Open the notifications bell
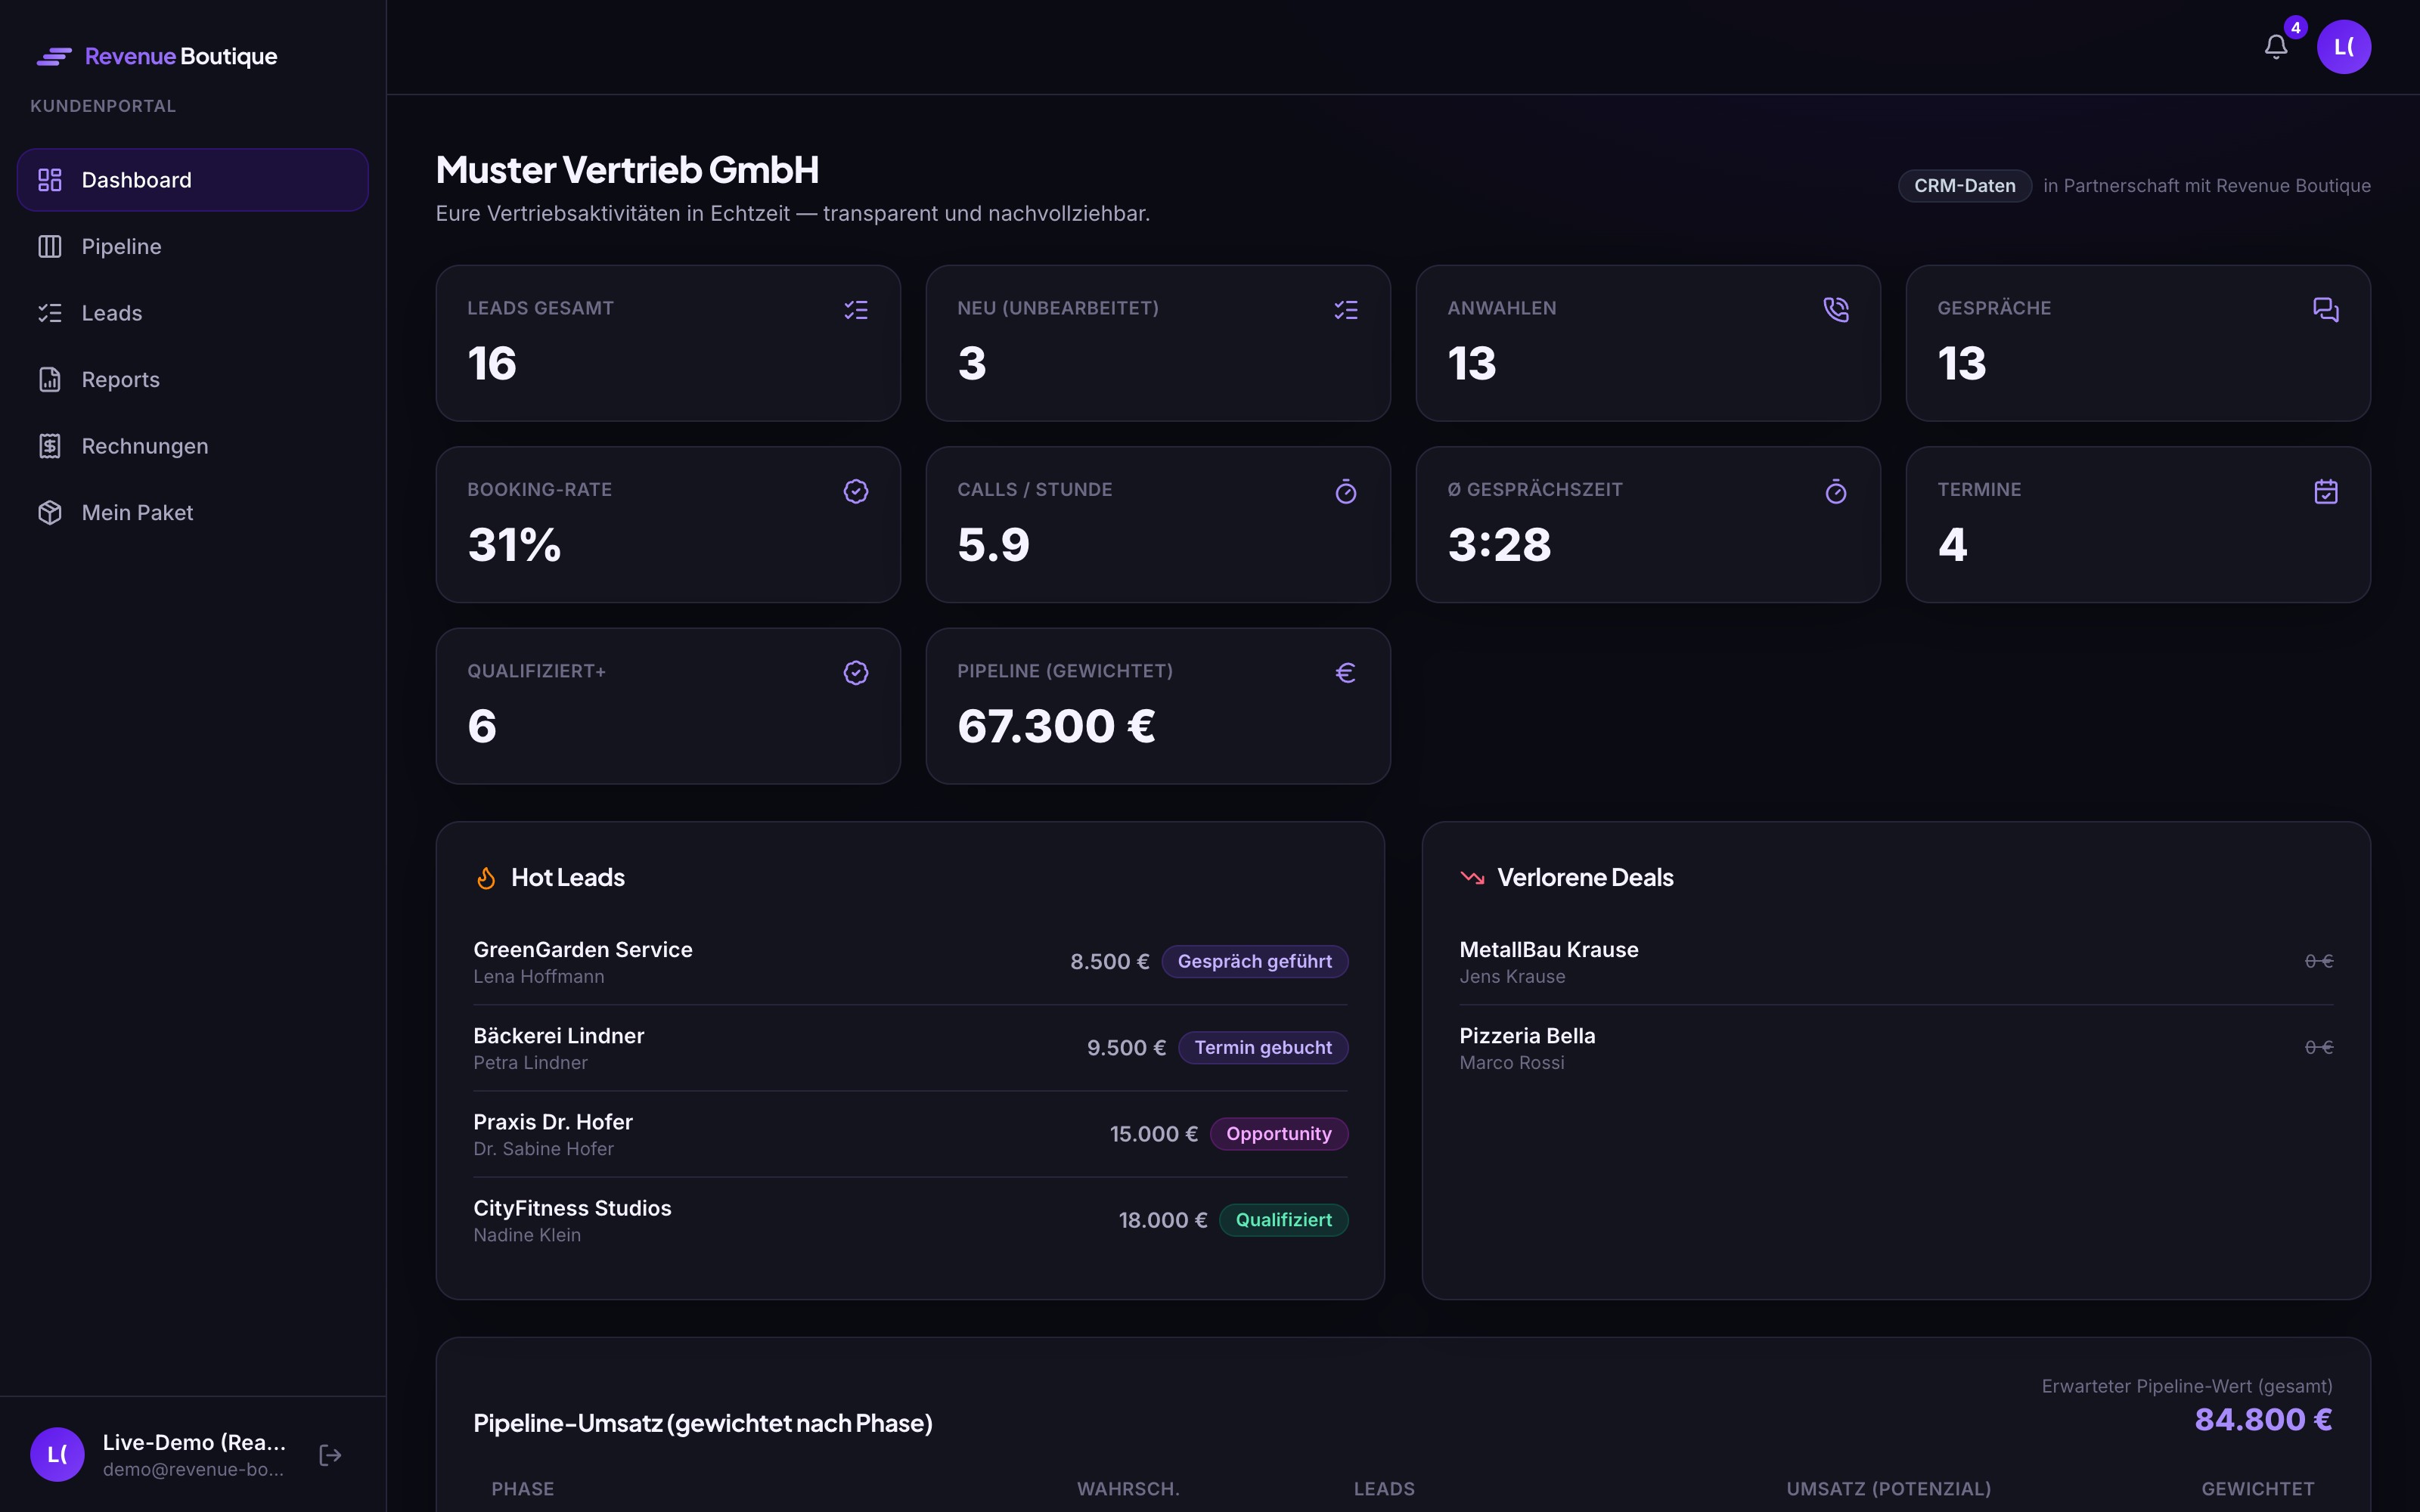Screen dimensions: 2420x1512 point(2276,47)
